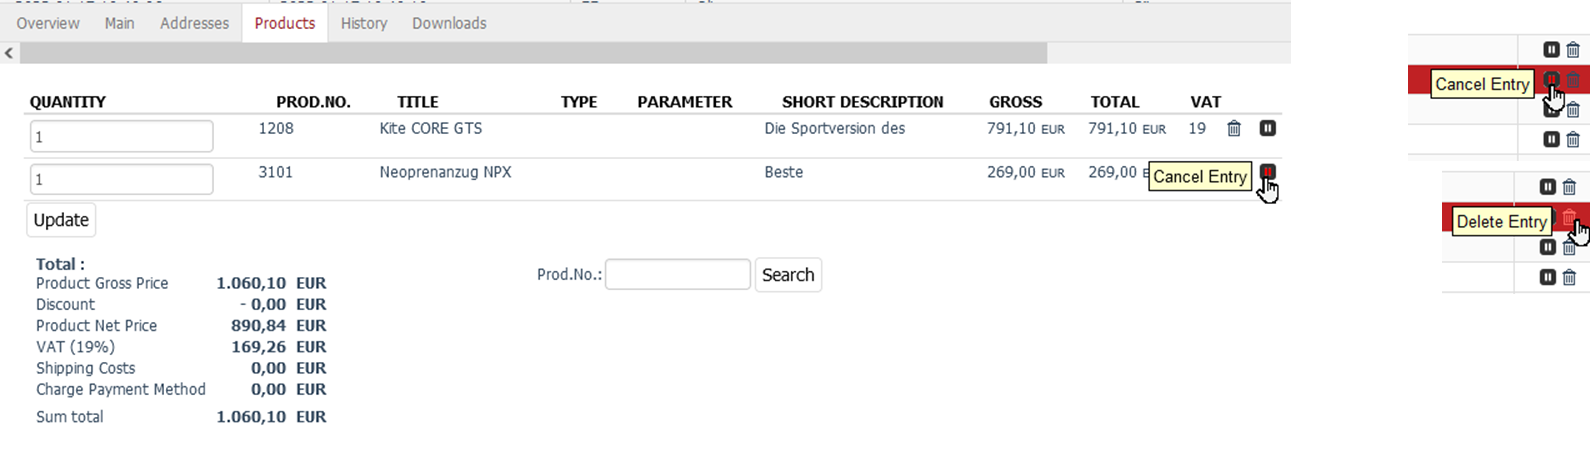
Task: Click the faded trash icon in the red Cancel Entry row
Action: (x=1573, y=80)
